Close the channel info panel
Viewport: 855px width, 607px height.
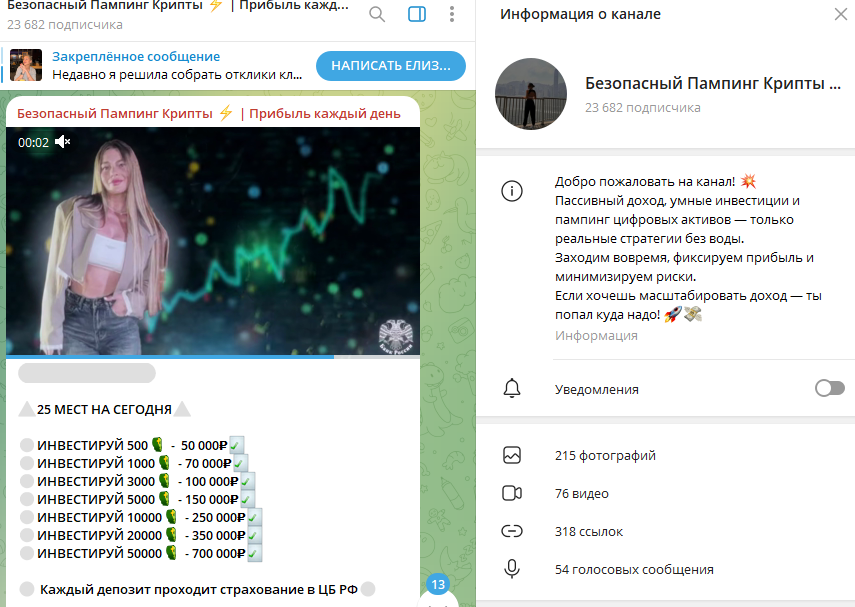tap(841, 14)
